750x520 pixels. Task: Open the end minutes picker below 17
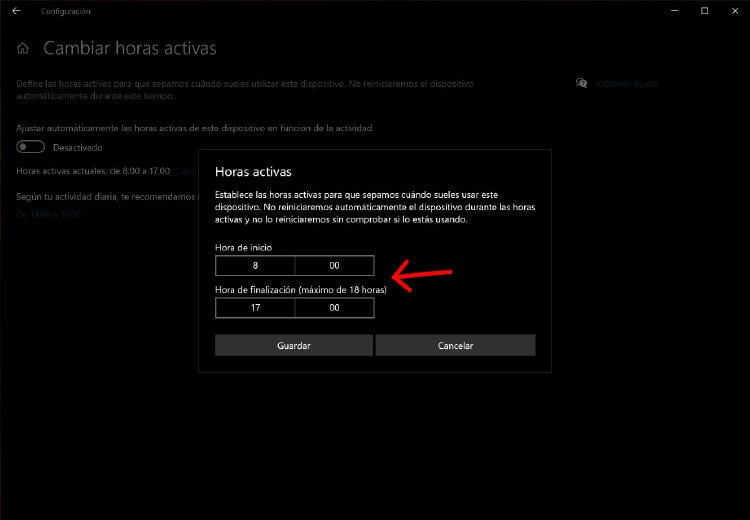pos(334,308)
